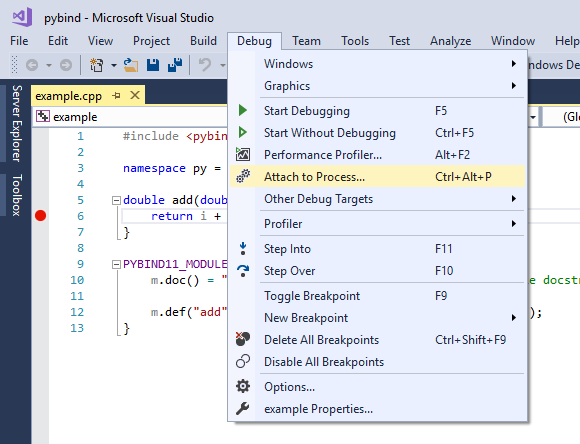Open the Build menu

pos(203,41)
